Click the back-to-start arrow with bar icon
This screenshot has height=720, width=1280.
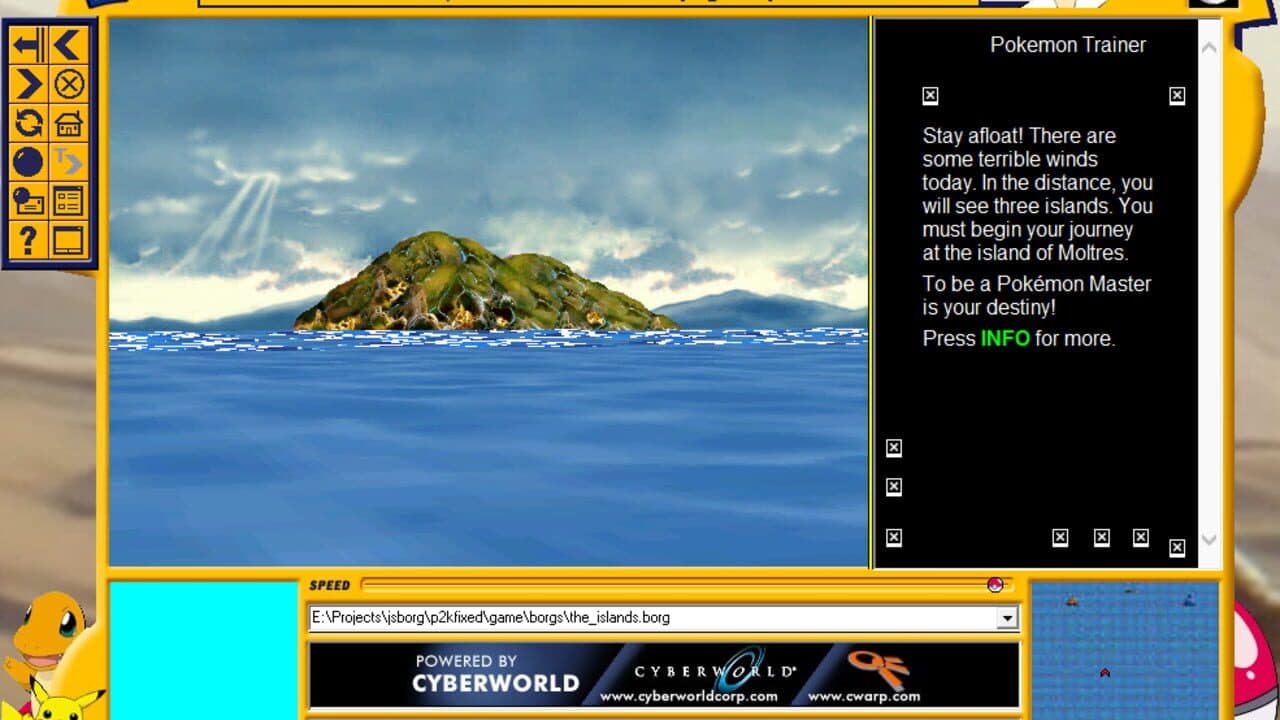click(28, 46)
